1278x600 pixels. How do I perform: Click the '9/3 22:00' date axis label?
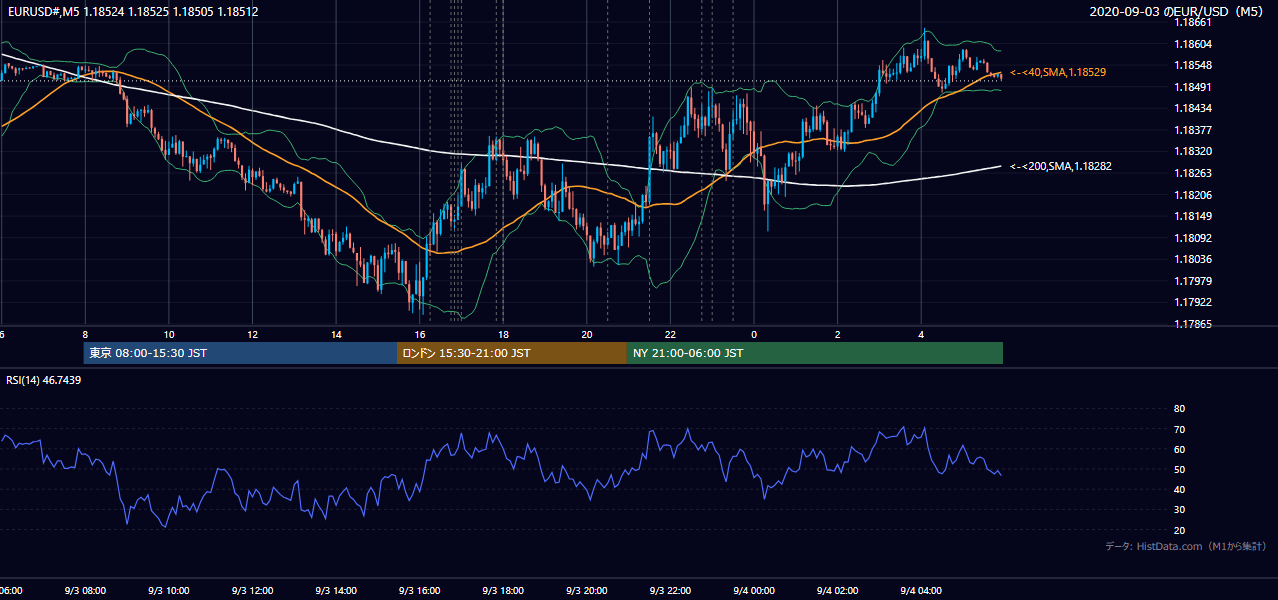pos(670,591)
